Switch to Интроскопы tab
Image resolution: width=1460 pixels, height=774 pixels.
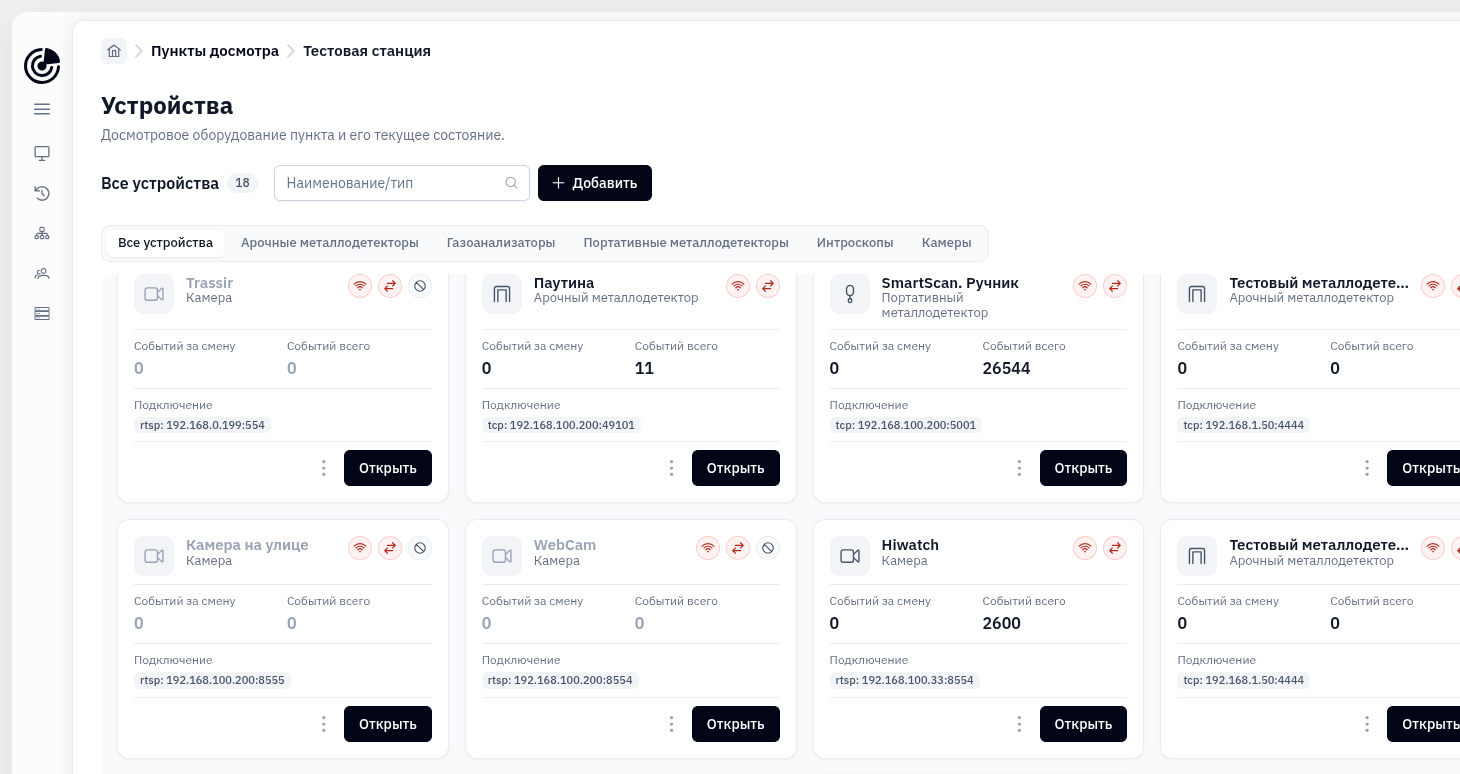point(855,243)
